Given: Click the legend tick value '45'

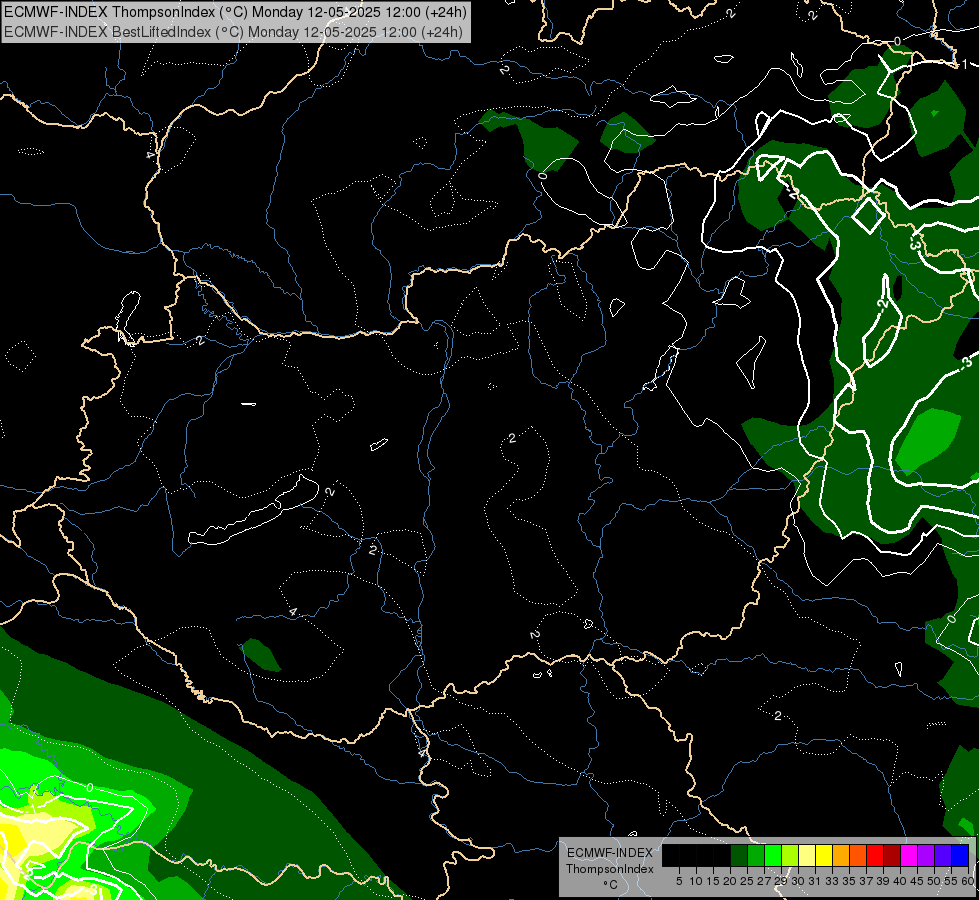Looking at the screenshot, I should [918, 881].
